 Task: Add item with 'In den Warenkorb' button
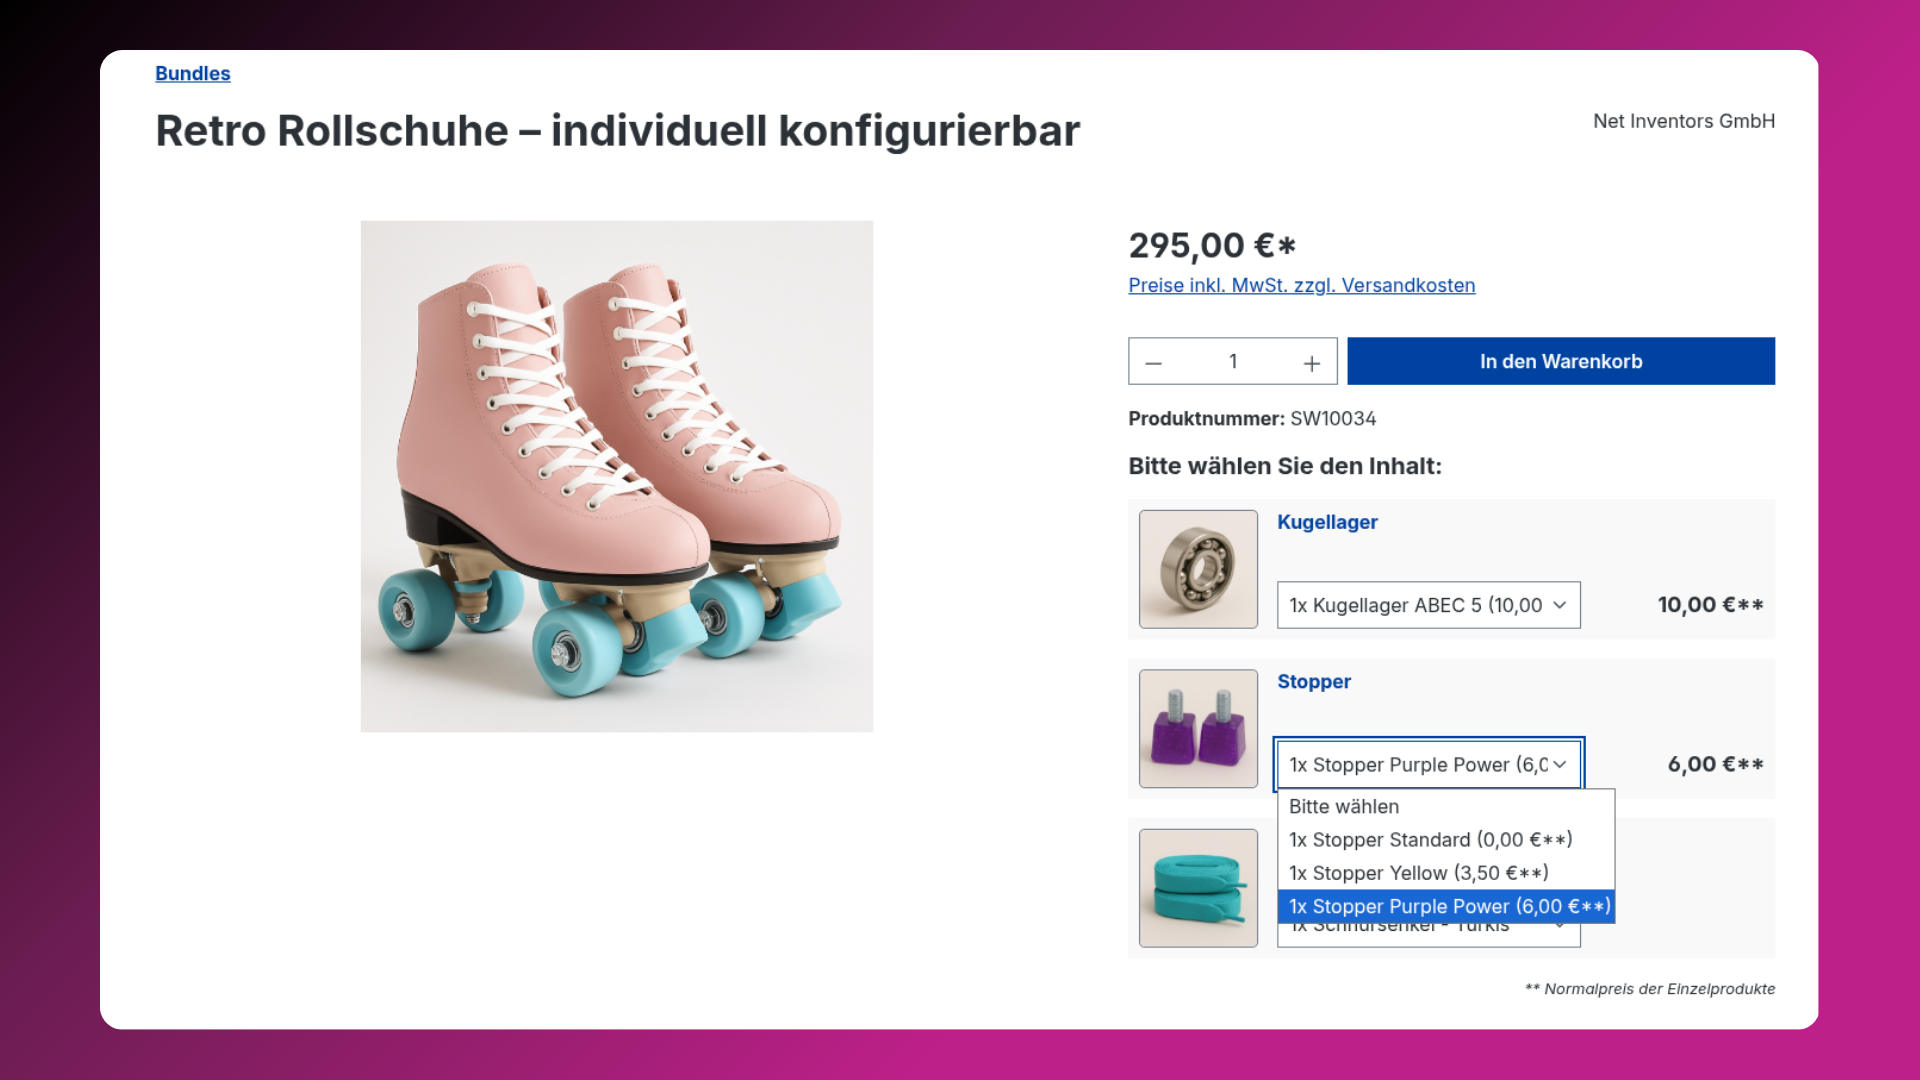tap(1561, 361)
